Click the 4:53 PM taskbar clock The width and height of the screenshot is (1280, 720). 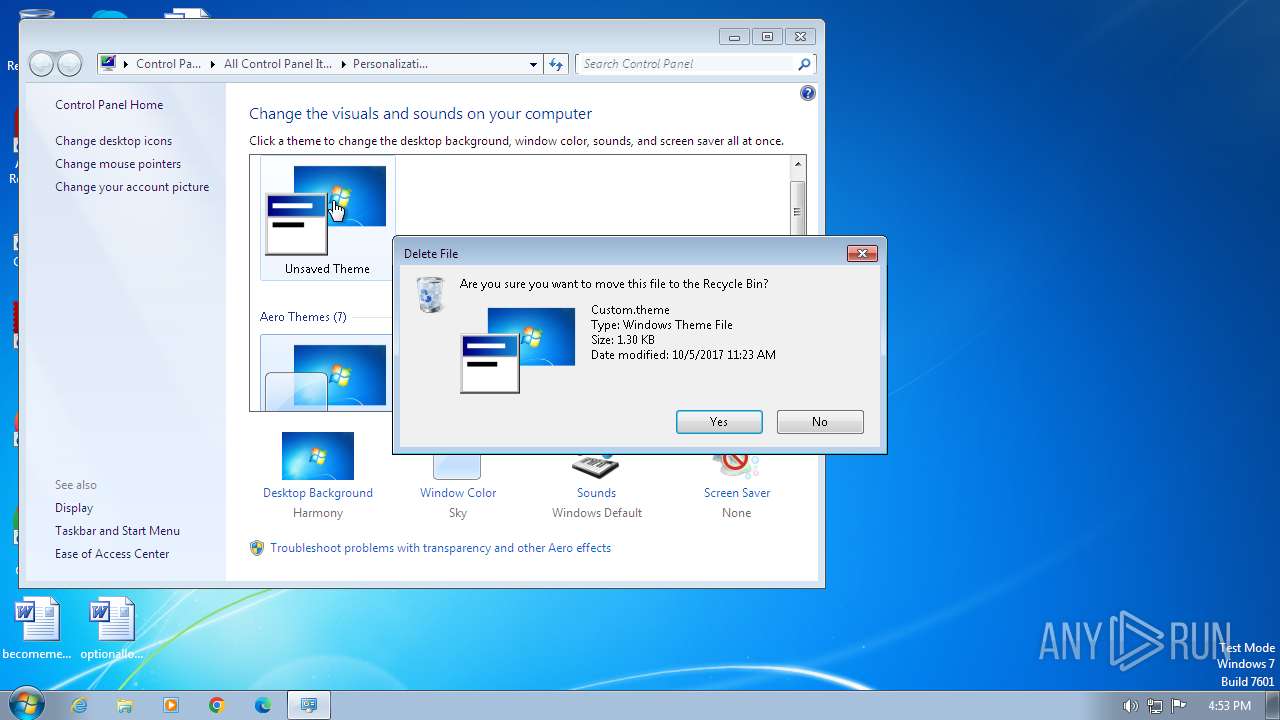coord(1229,705)
